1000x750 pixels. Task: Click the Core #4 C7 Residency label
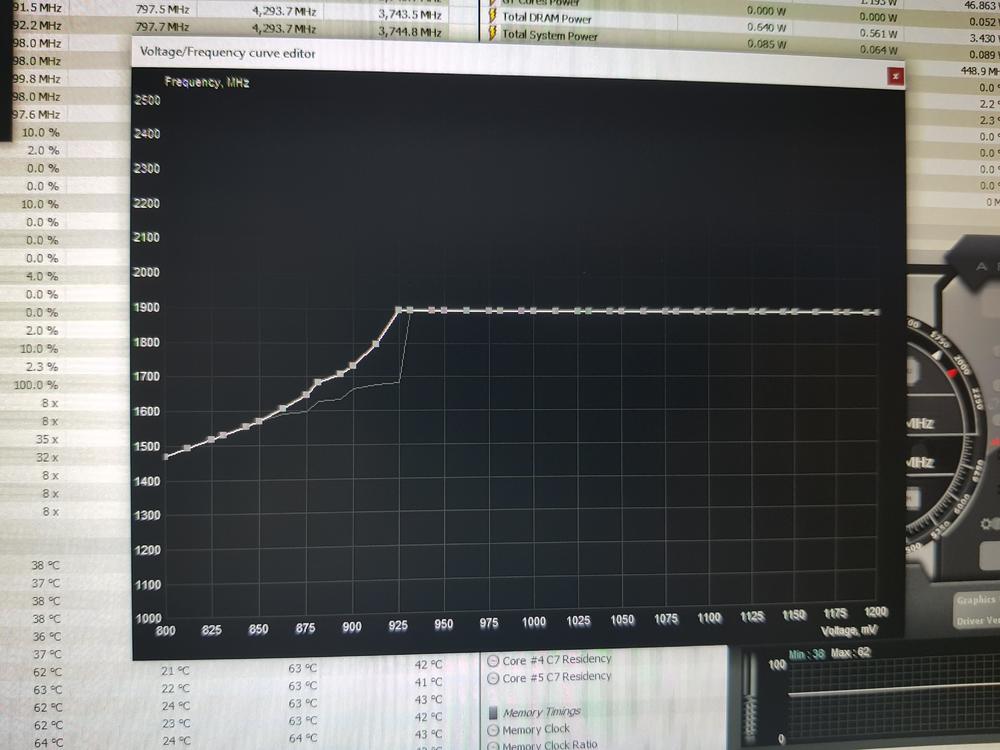[556, 660]
